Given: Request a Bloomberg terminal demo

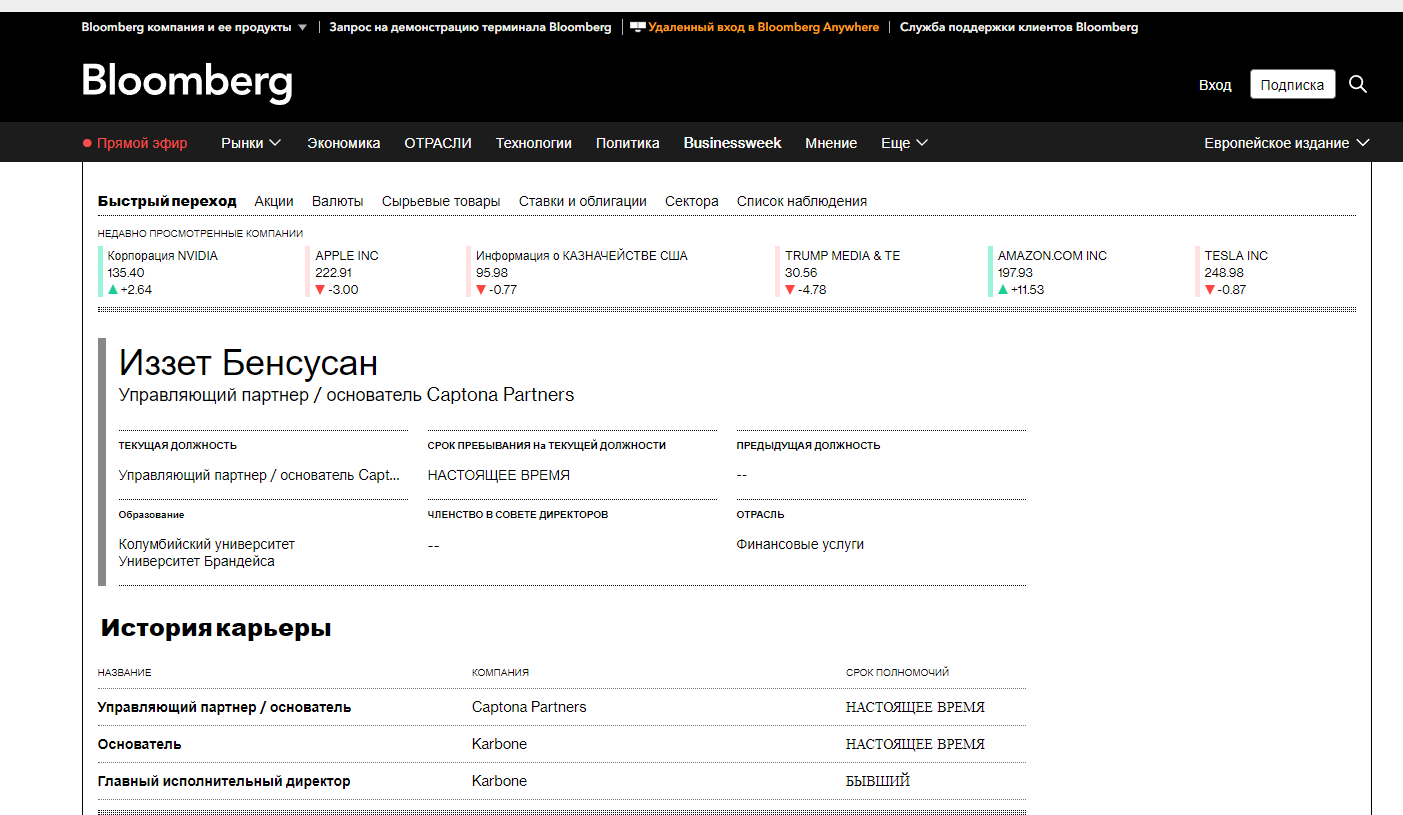Looking at the screenshot, I should click(471, 27).
